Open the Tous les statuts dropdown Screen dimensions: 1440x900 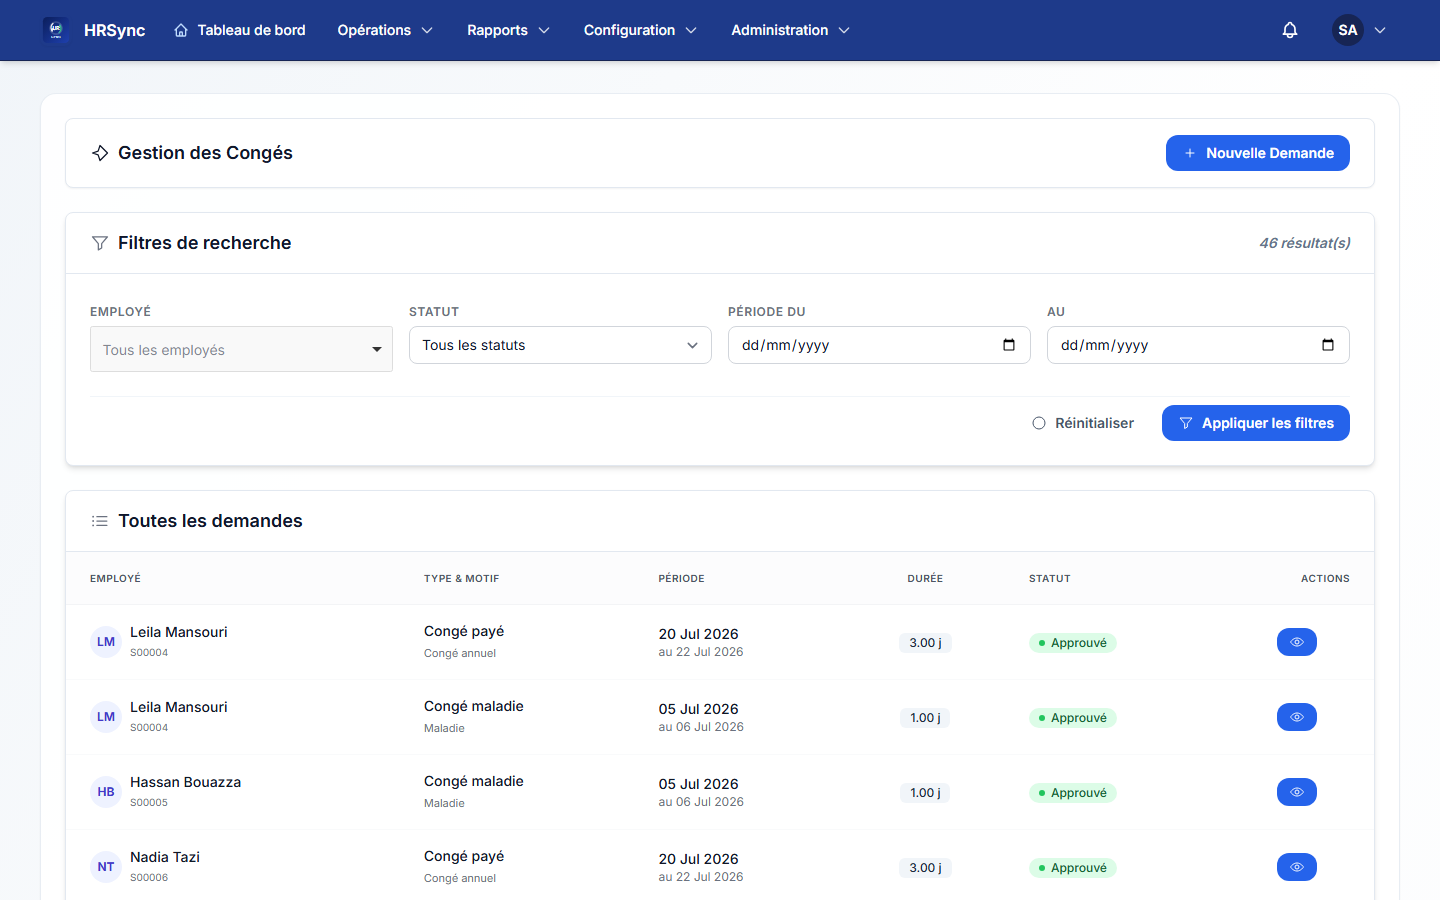coord(560,345)
